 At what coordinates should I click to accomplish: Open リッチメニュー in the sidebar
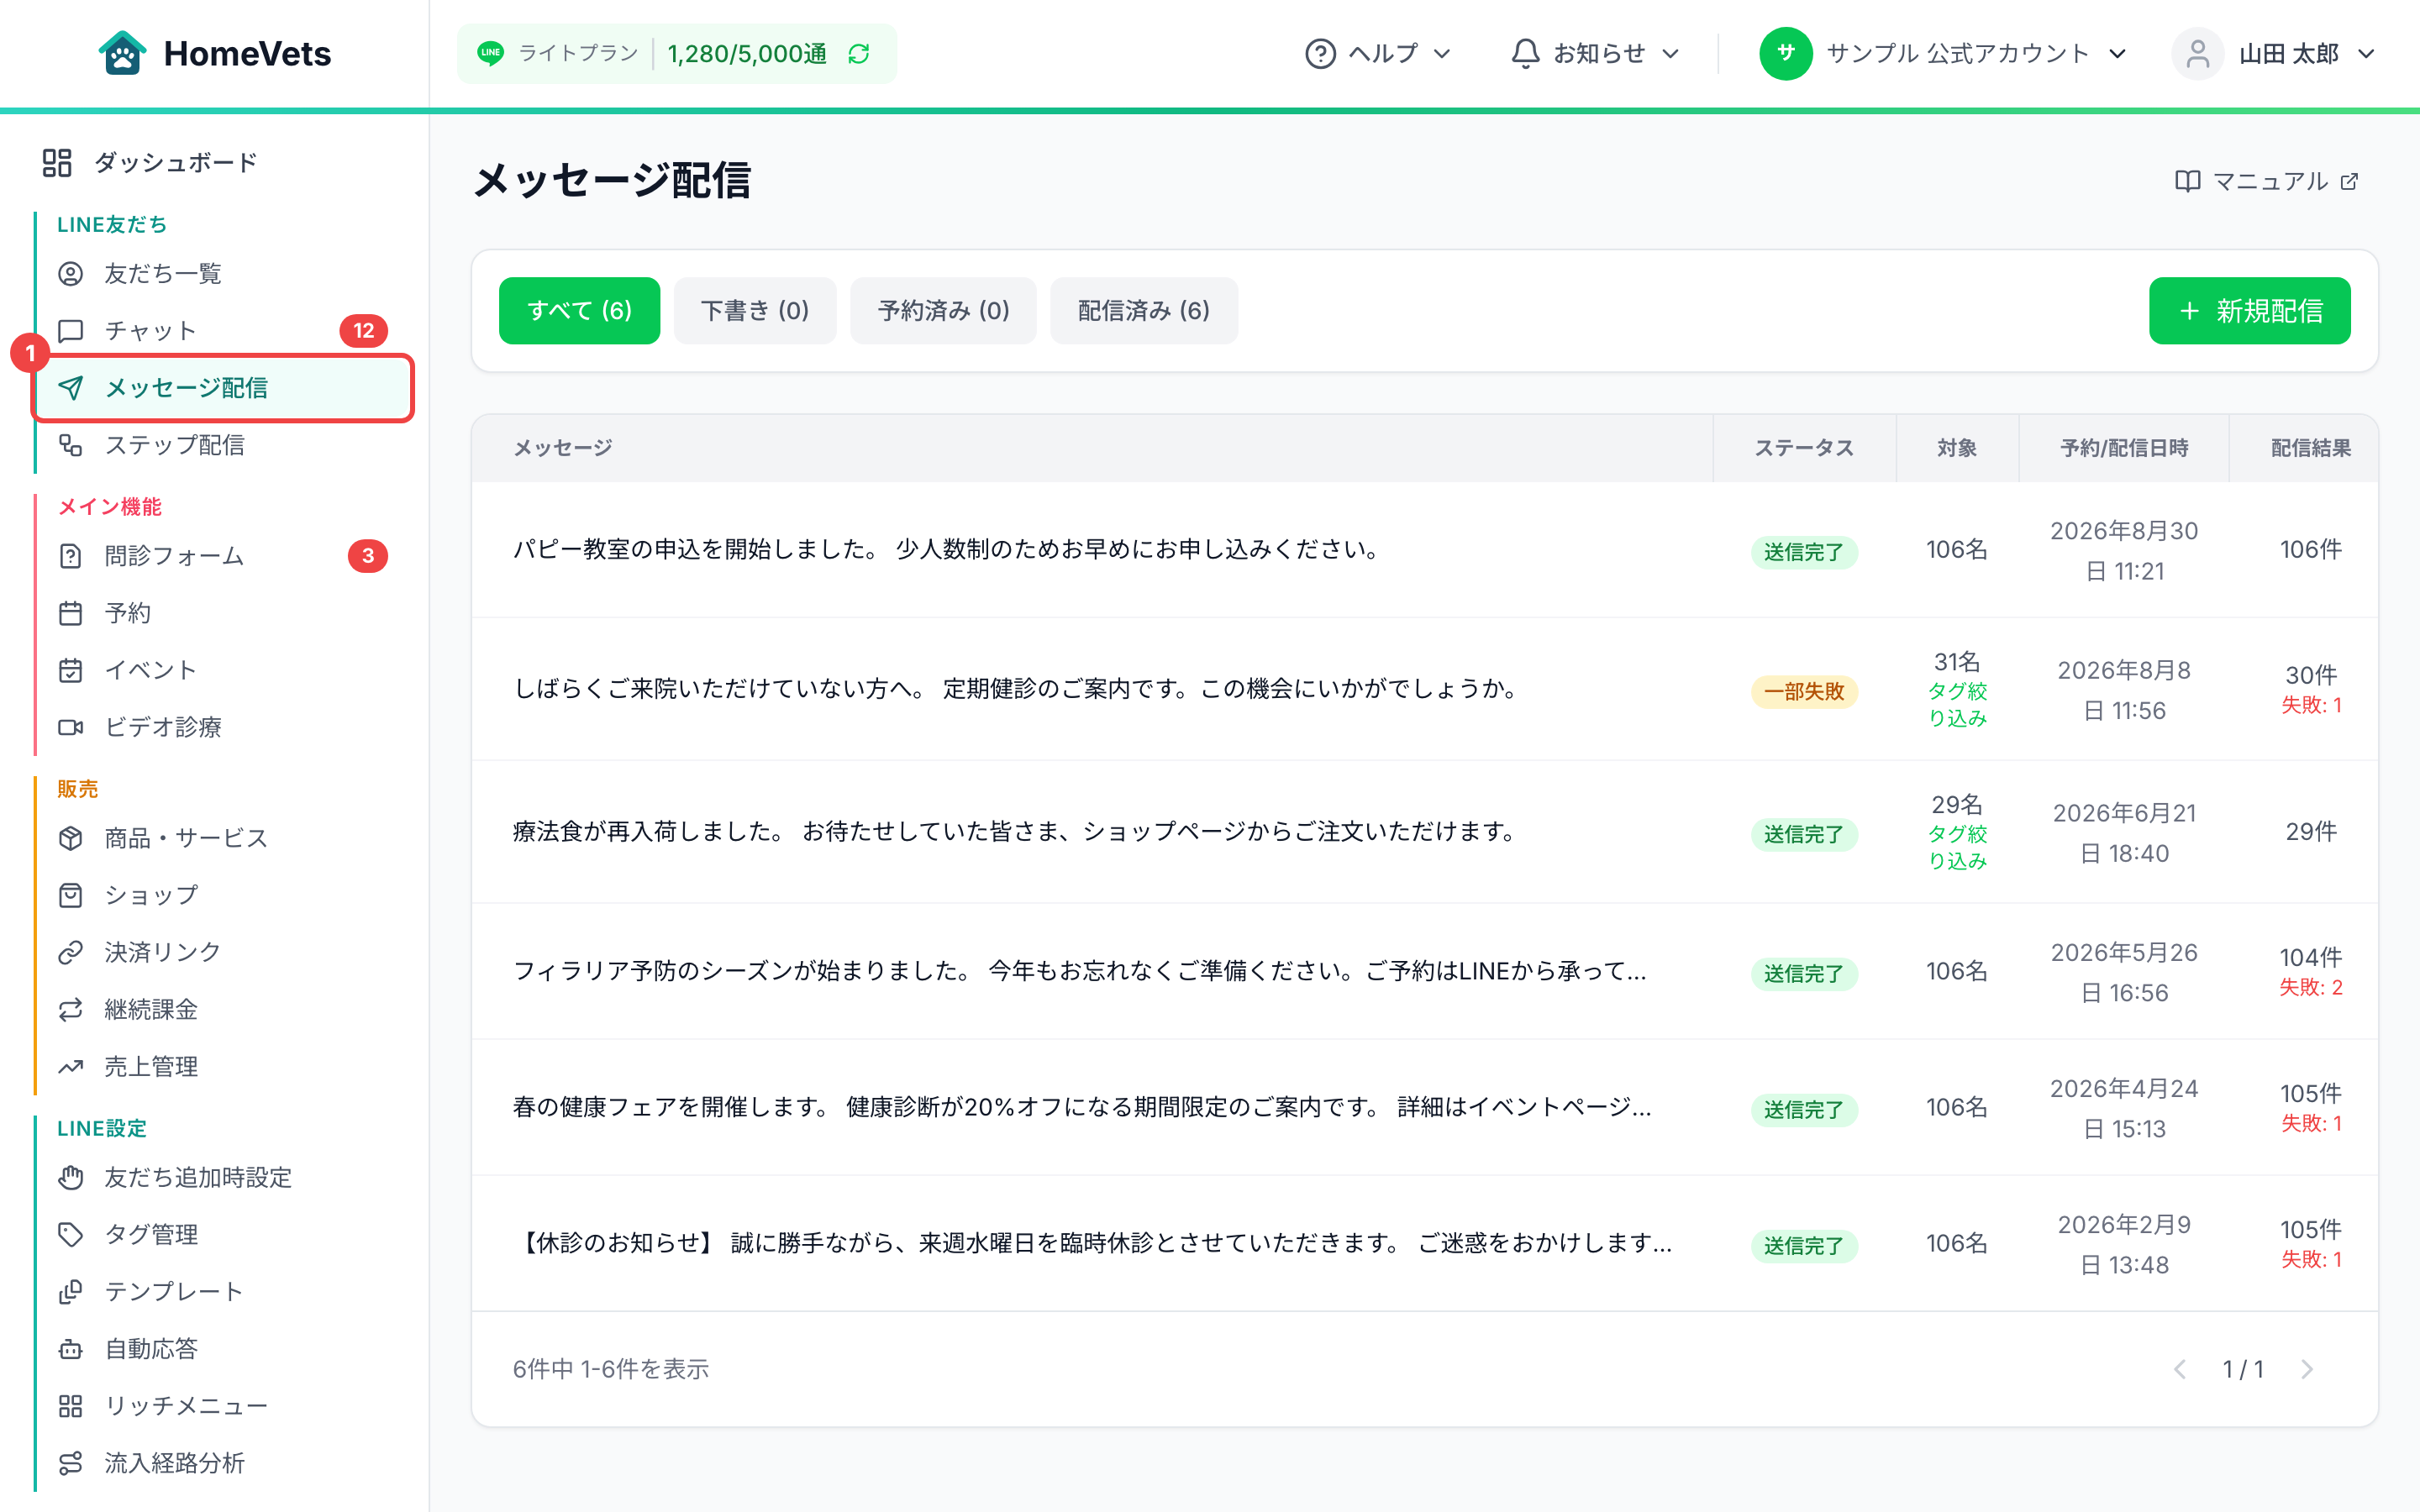point(163,1406)
